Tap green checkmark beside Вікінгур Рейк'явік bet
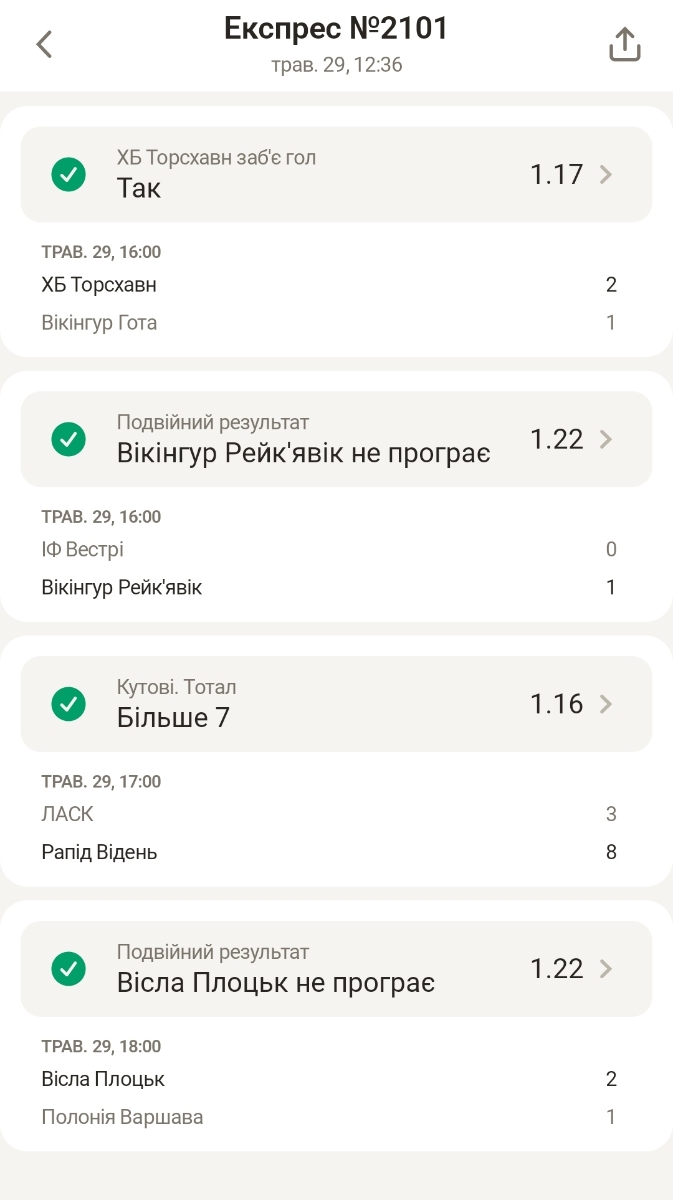 point(69,439)
